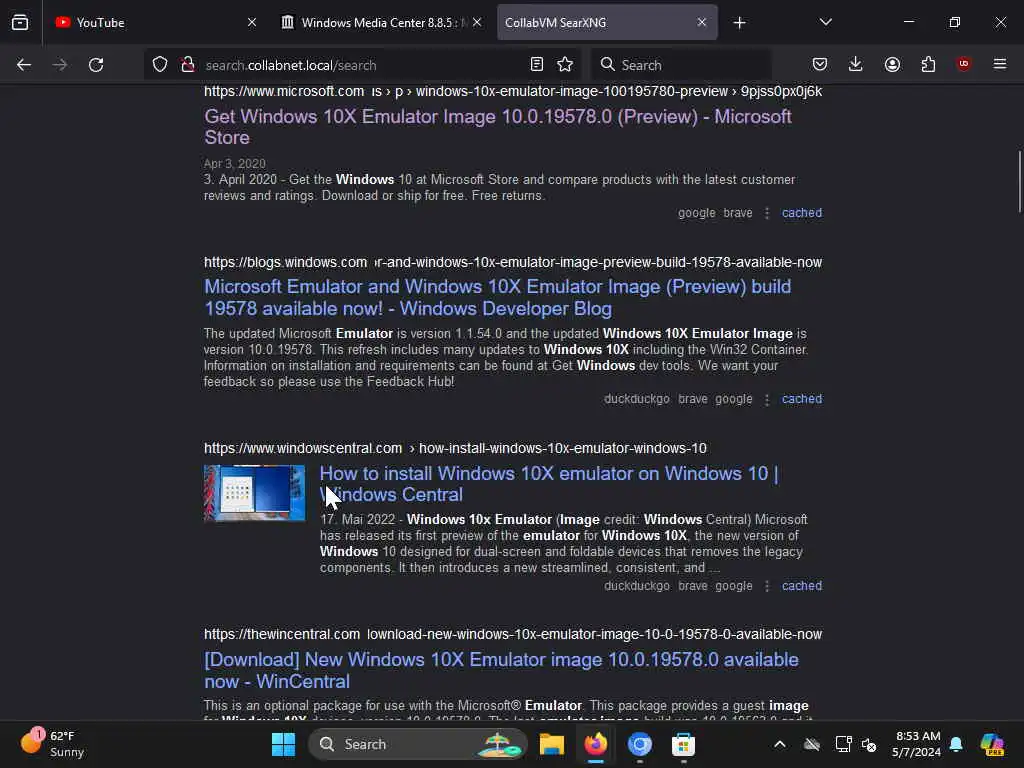Image resolution: width=1024 pixels, height=768 pixels.
Task: Expand options menu for Windows Developer Blog result
Action: [767, 400]
